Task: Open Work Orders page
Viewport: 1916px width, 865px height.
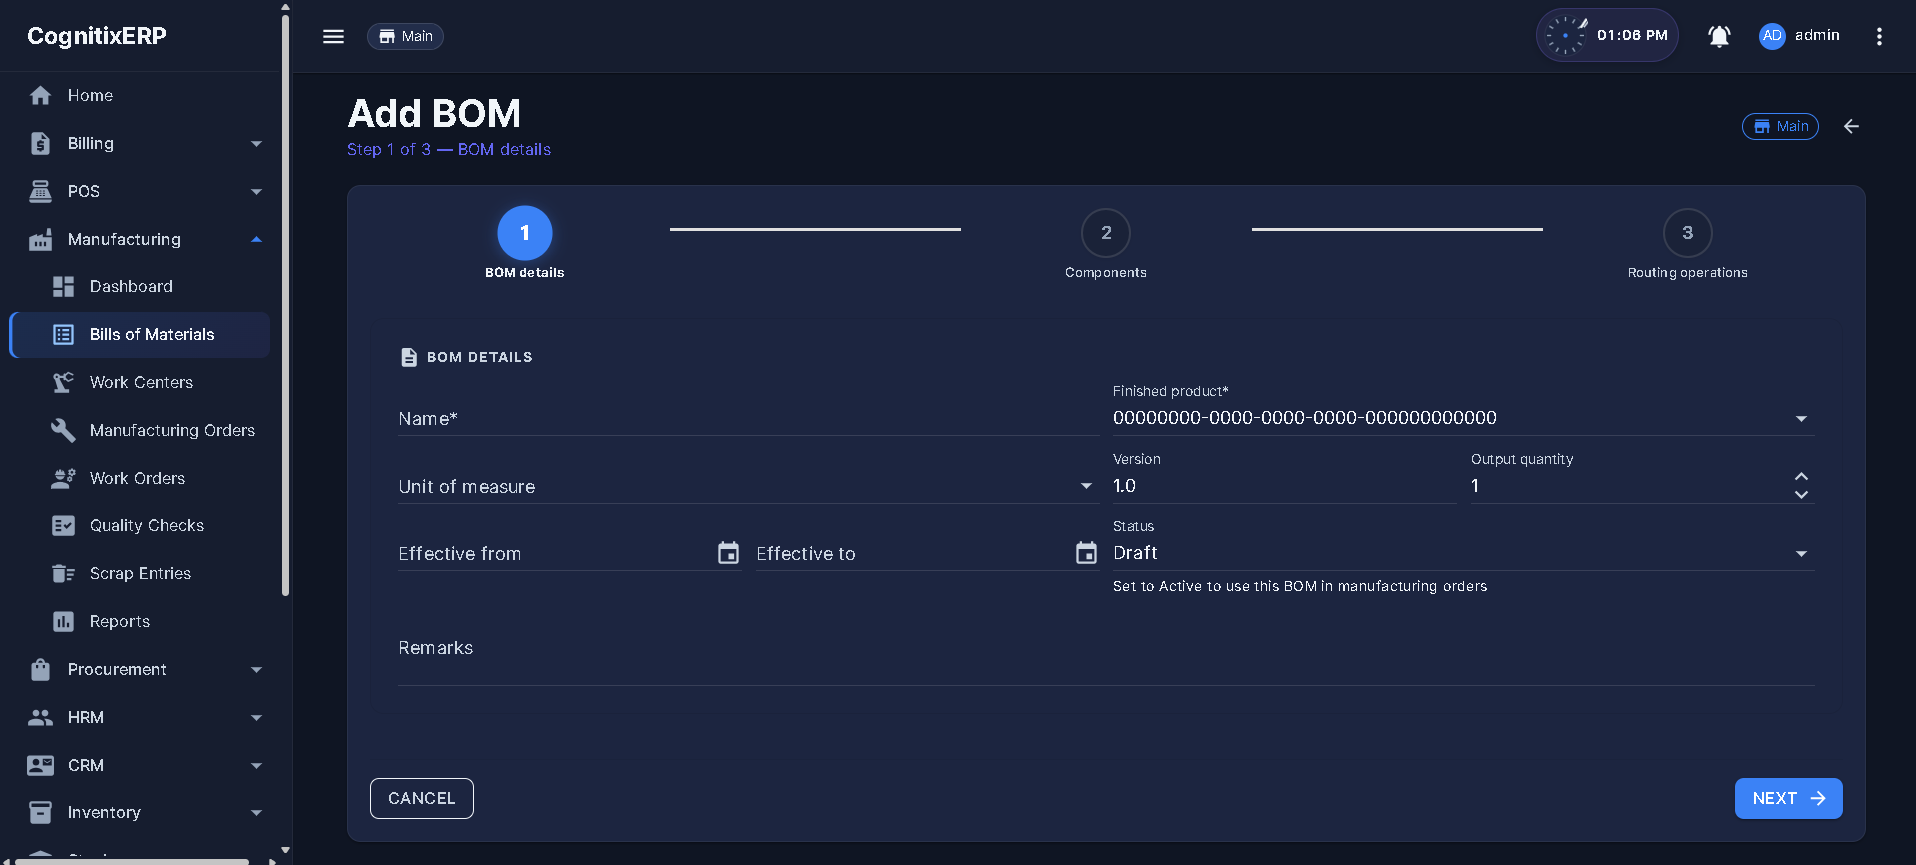Action: click(140, 478)
